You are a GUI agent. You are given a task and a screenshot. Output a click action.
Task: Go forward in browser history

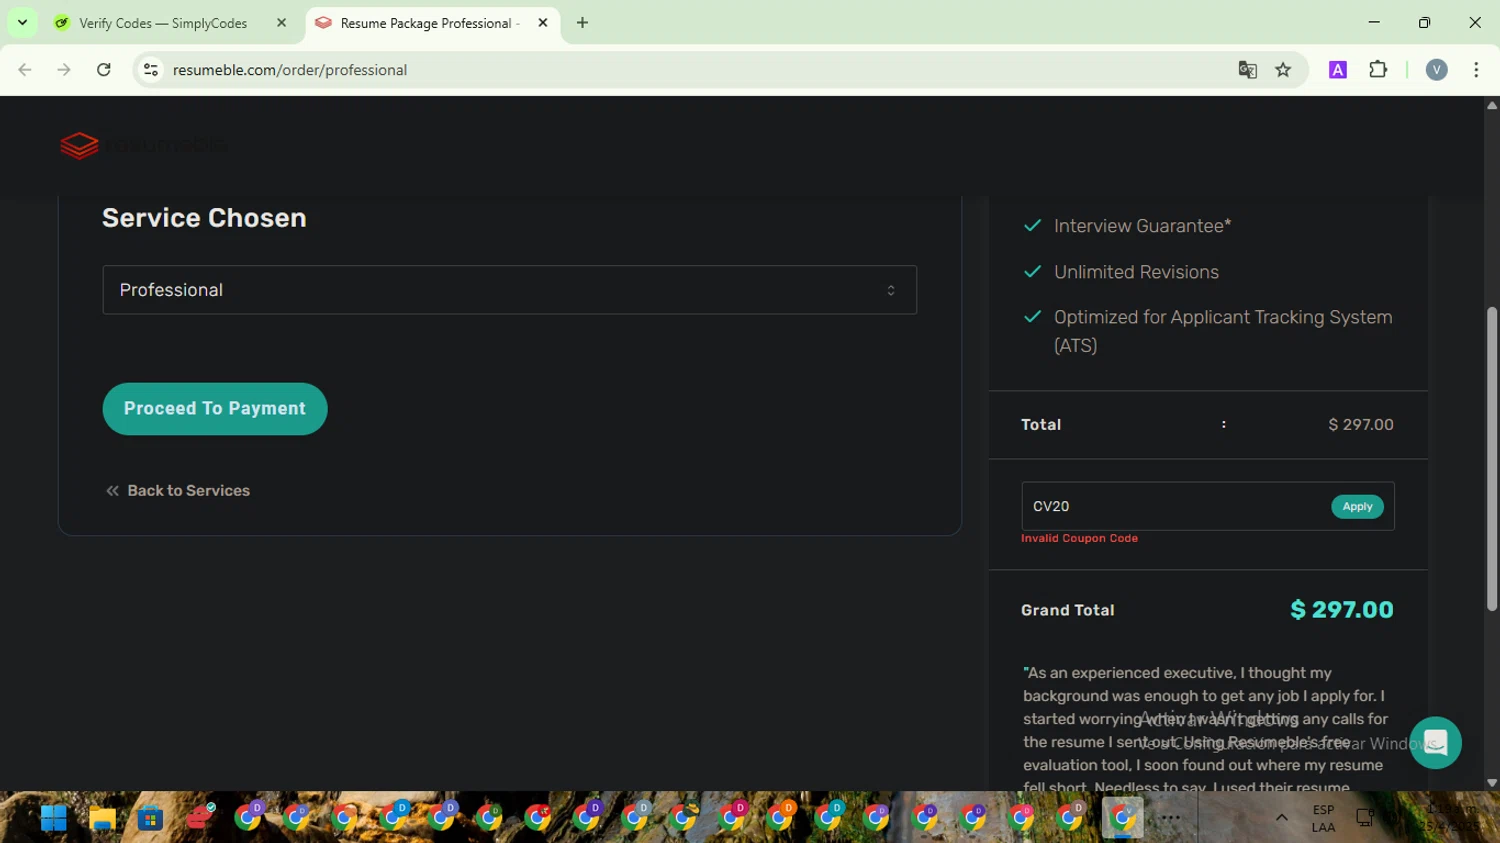point(64,70)
